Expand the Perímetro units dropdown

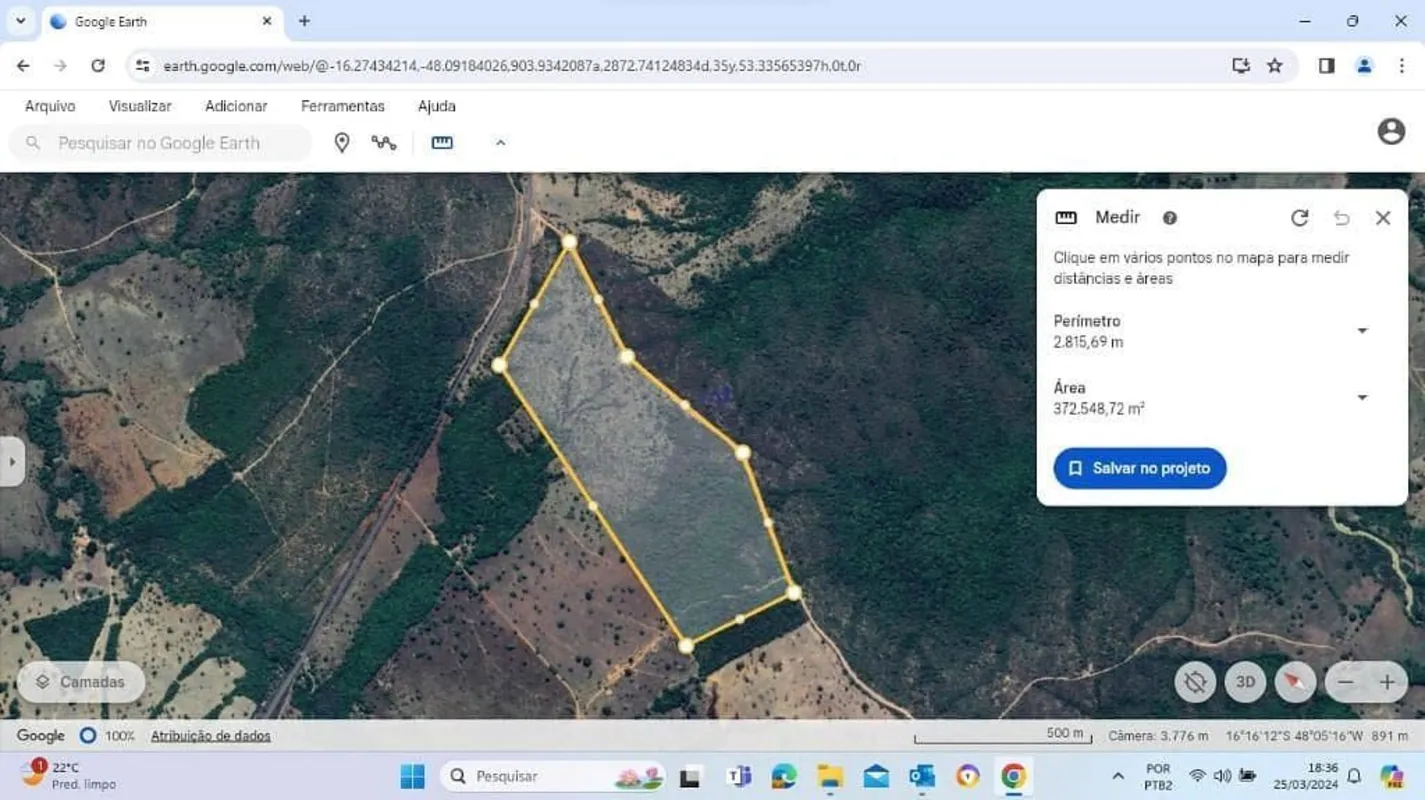1362,331
